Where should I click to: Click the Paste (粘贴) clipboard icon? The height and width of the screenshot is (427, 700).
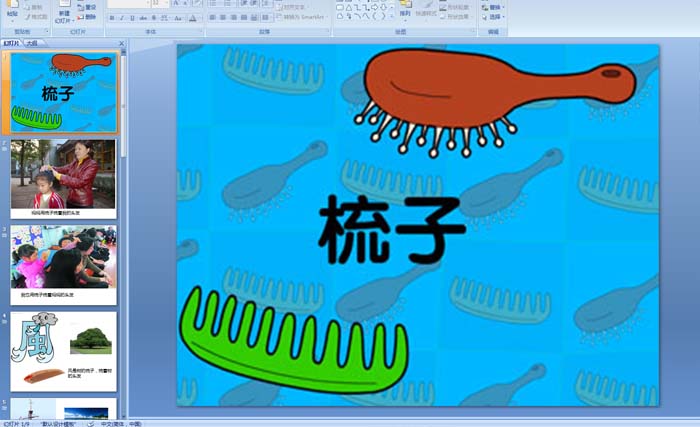pyautogui.click(x=12, y=5)
